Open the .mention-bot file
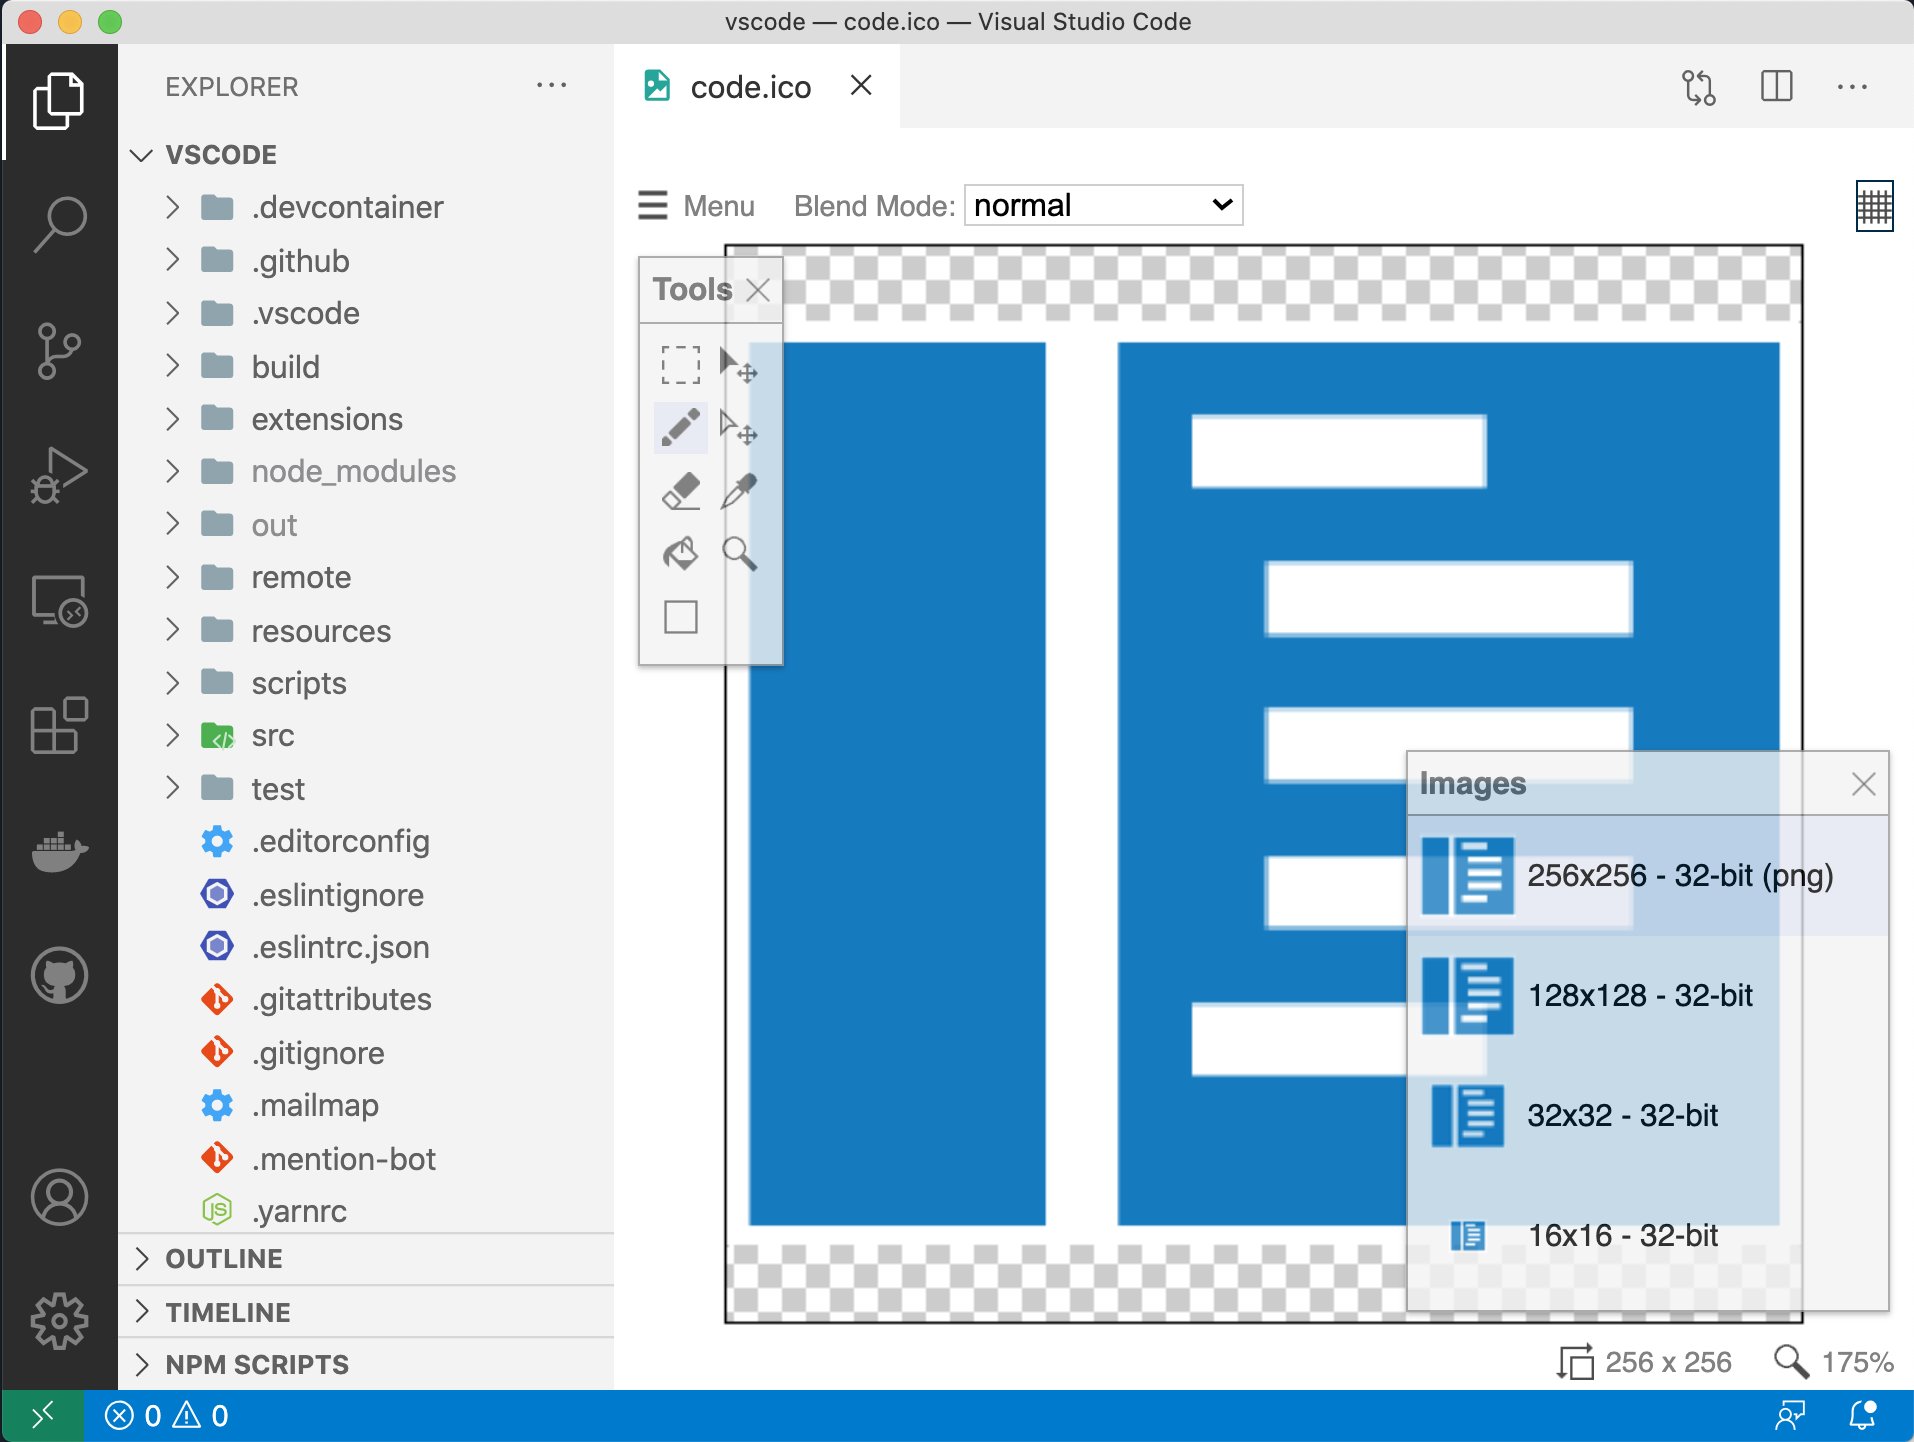 (x=366, y=1159)
